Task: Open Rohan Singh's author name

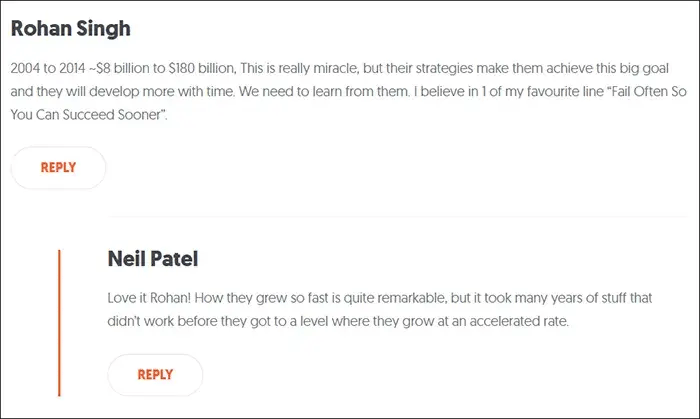Action: point(71,29)
